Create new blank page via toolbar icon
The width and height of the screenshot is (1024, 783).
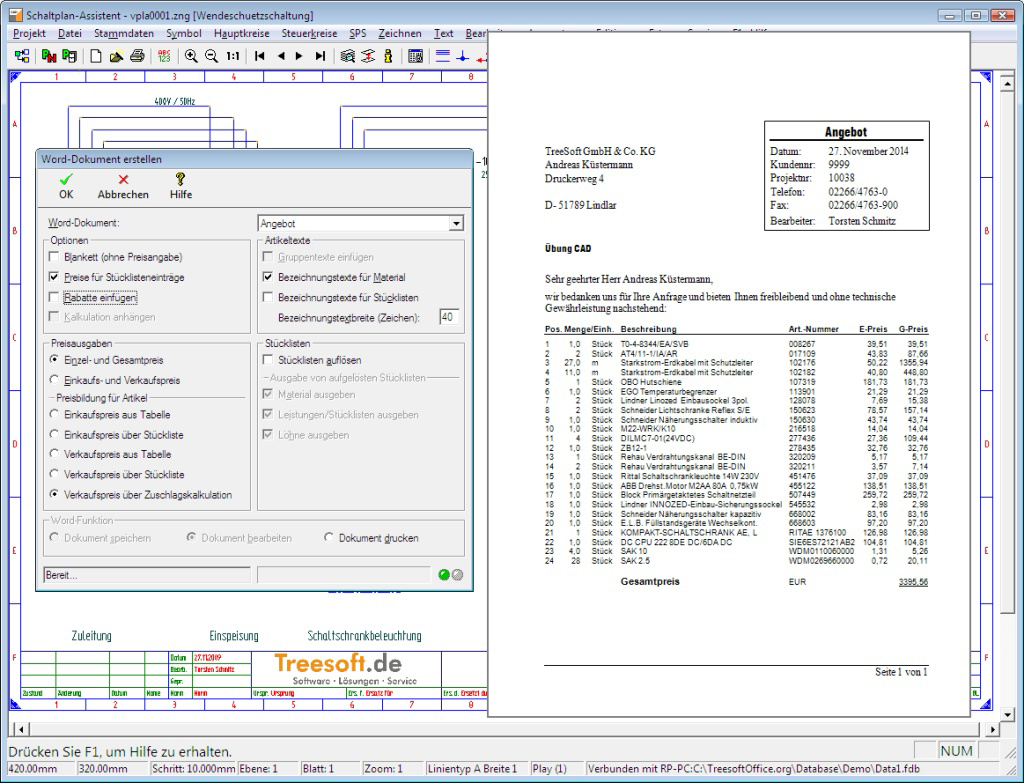click(x=96, y=56)
